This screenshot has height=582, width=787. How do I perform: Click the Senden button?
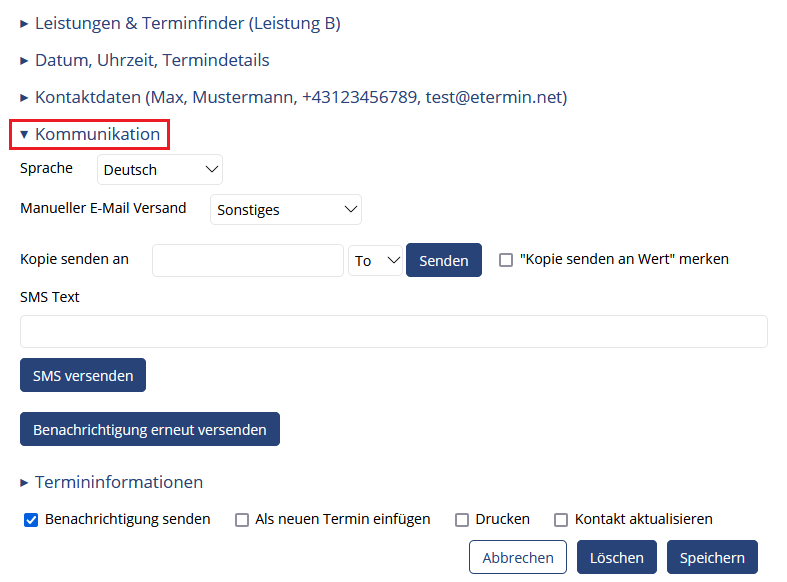(444, 260)
